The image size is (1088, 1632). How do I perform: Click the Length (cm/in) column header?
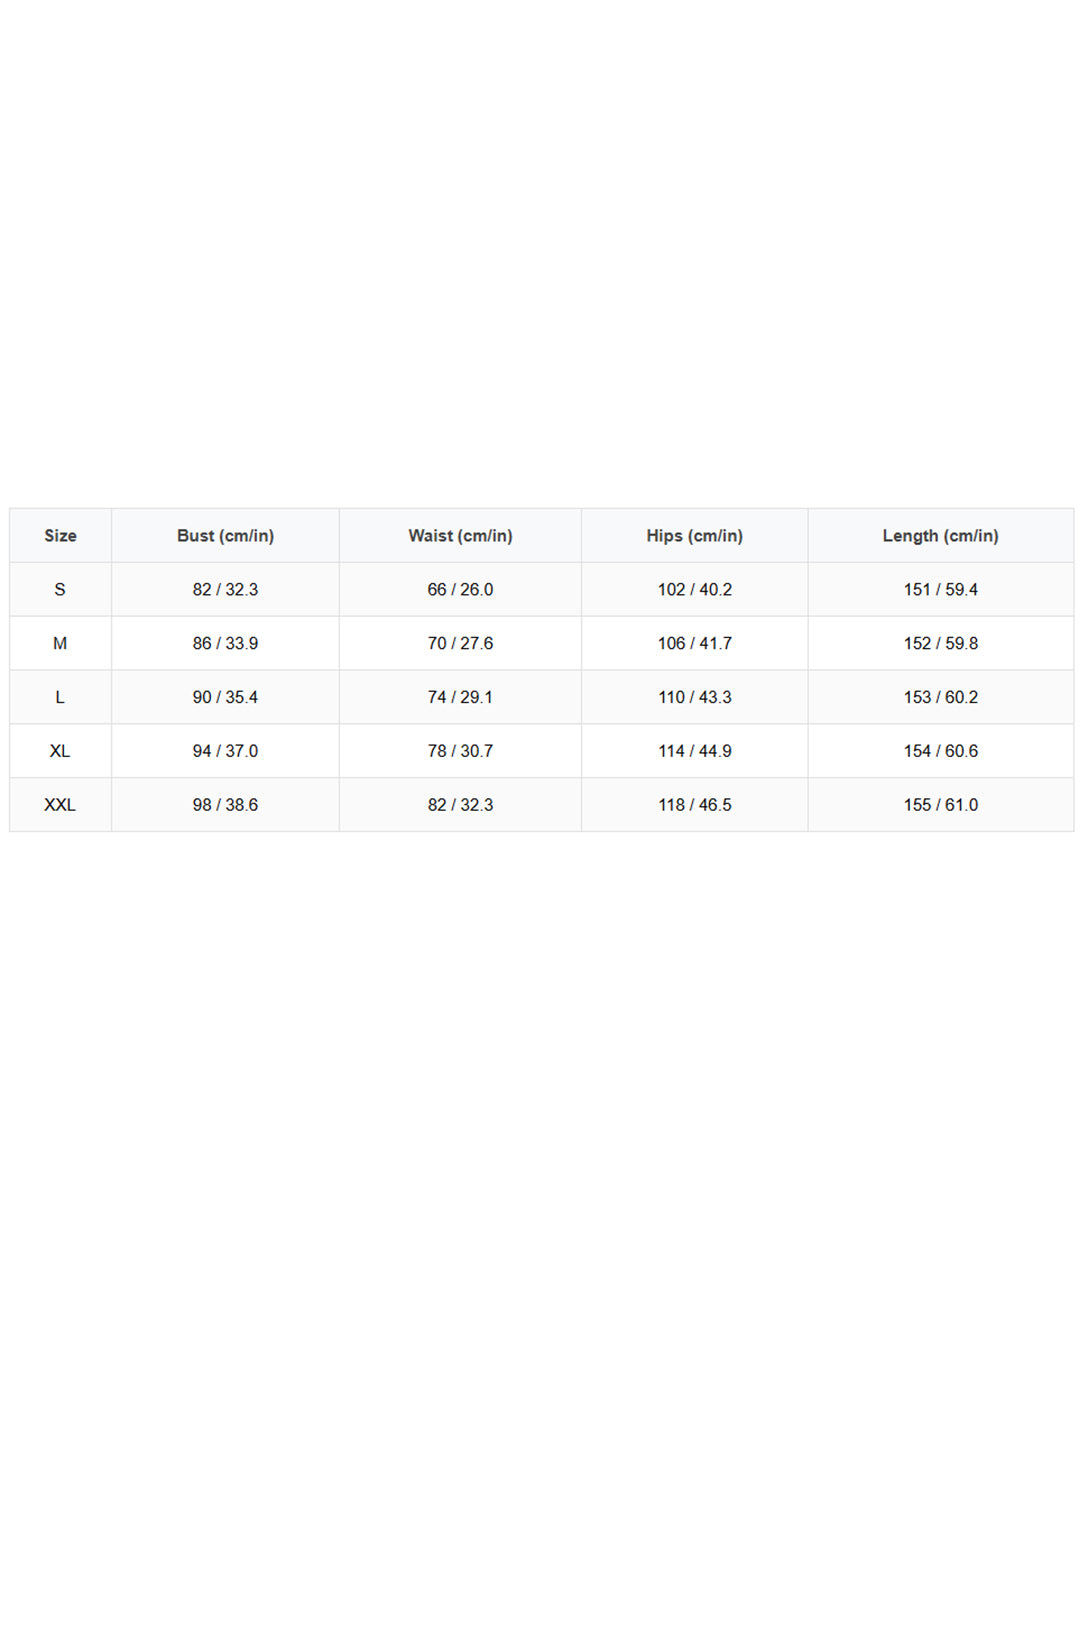click(940, 536)
